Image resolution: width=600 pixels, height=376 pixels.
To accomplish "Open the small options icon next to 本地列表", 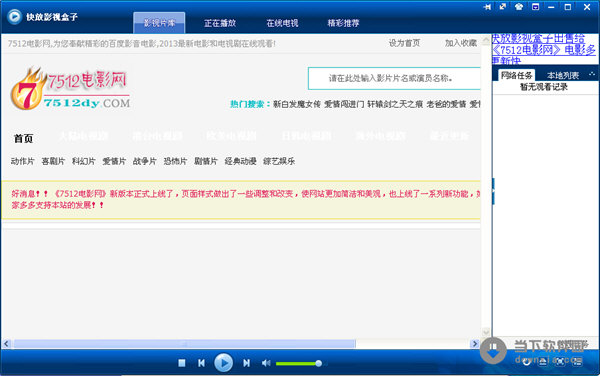I will tap(592, 75).
